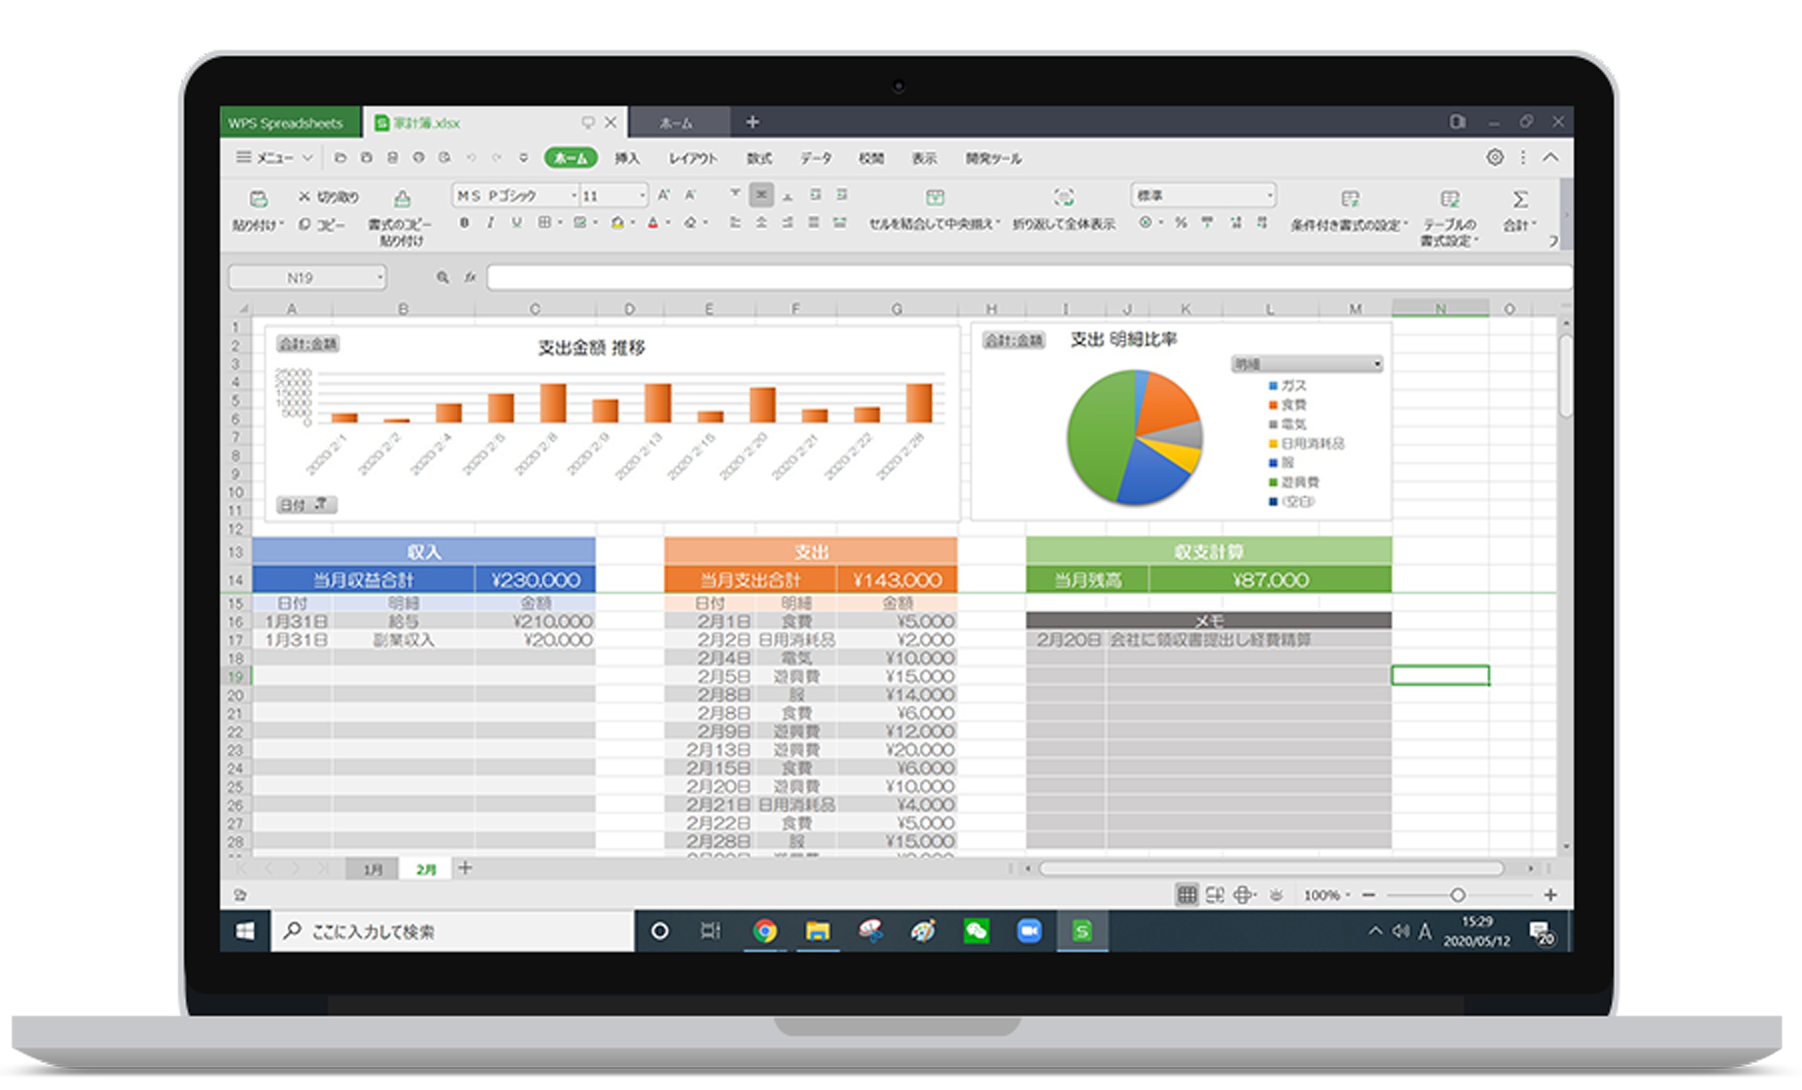This screenshot has width=1802, height=1090.
Task: Click the increase font size icon
Action: pyautogui.click(x=663, y=195)
